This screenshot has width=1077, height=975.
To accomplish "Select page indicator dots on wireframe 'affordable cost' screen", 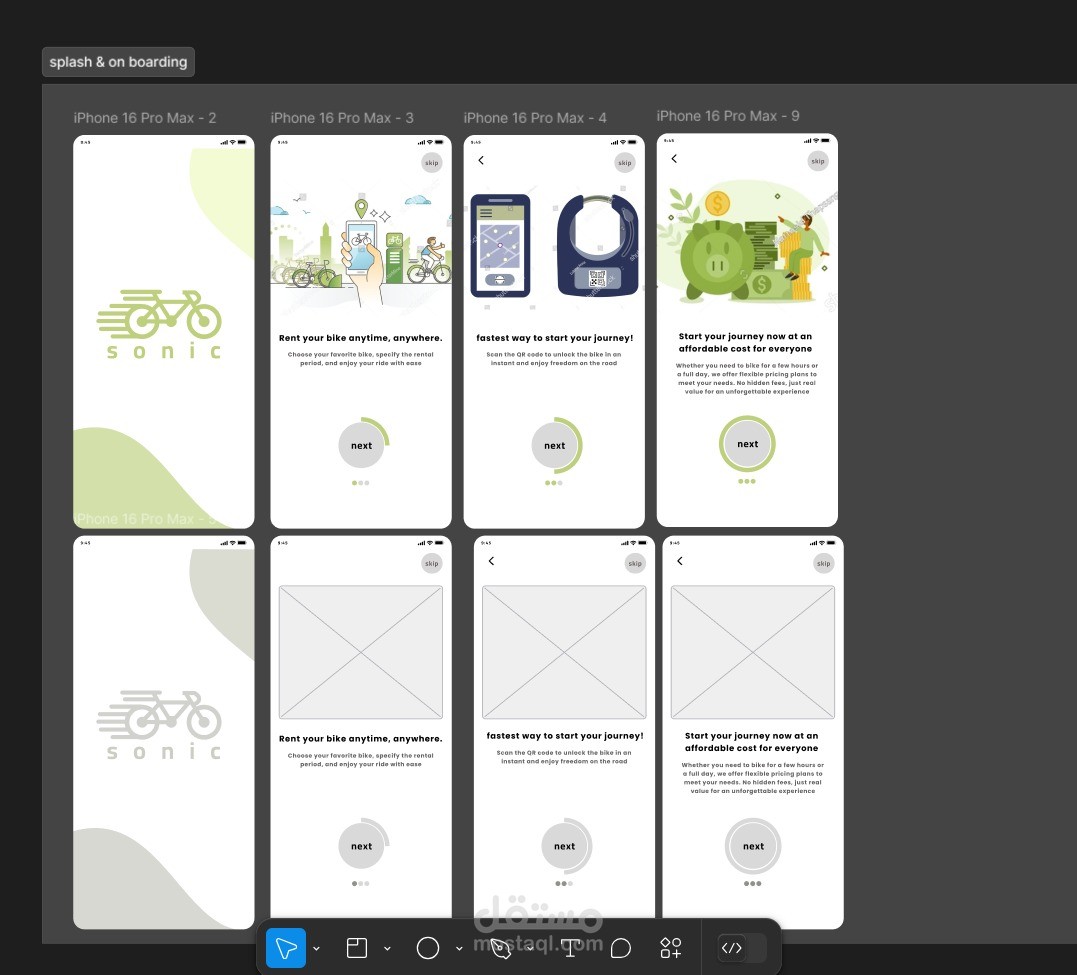I will click(x=752, y=884).
